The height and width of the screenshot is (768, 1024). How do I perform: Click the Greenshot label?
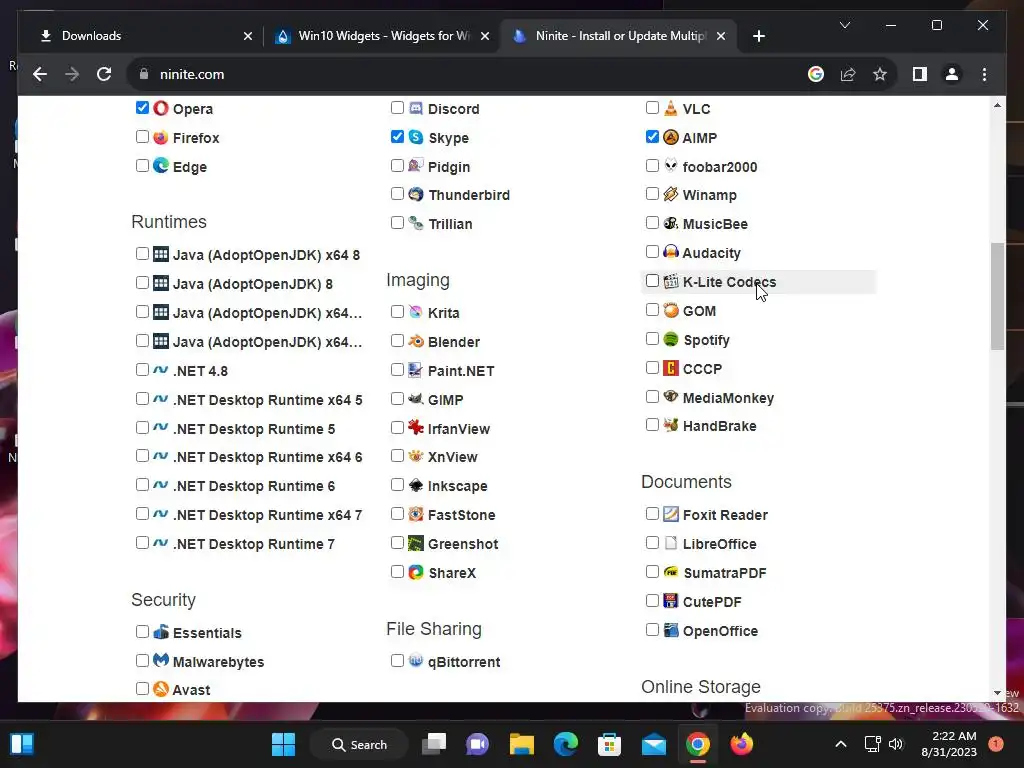pyautogui.click(x=463, y=544)
